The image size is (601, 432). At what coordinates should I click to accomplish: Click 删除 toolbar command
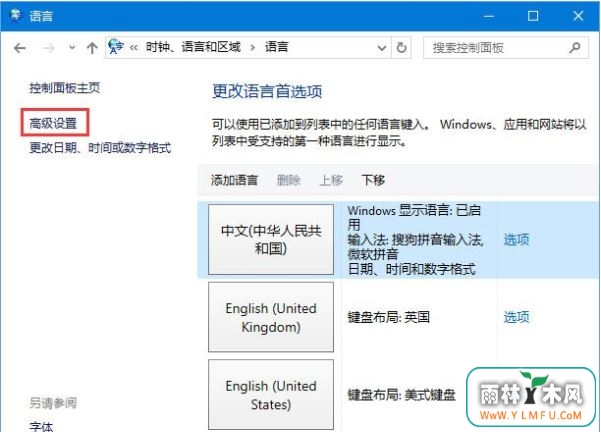click(289, 180)
